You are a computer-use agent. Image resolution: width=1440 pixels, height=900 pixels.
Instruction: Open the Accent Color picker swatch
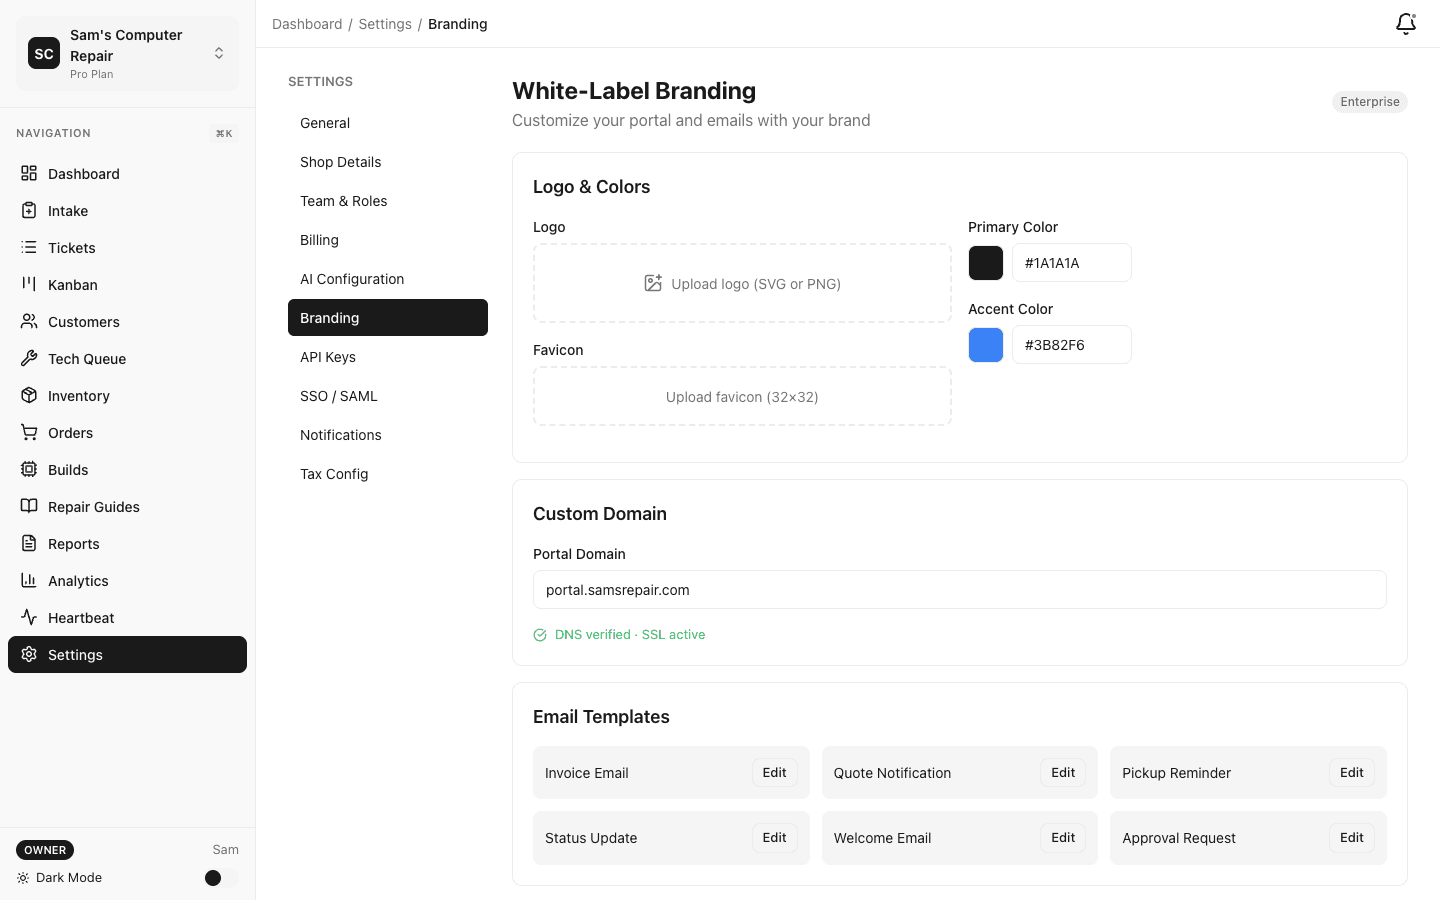point(985,344)
